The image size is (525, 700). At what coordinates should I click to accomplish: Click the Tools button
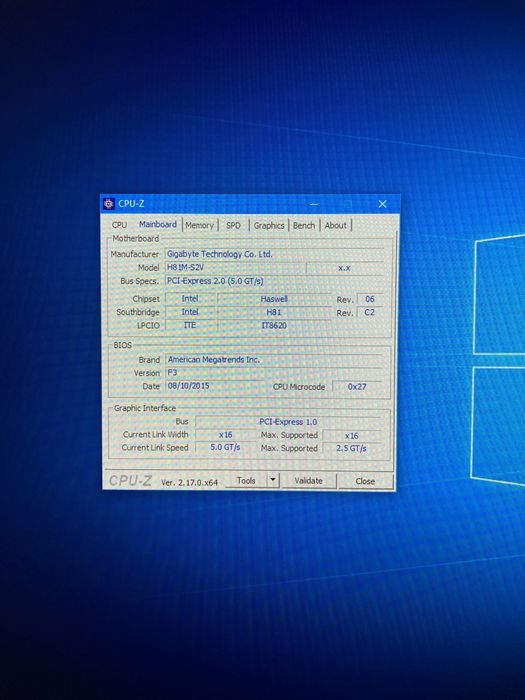tap(246, 481)
